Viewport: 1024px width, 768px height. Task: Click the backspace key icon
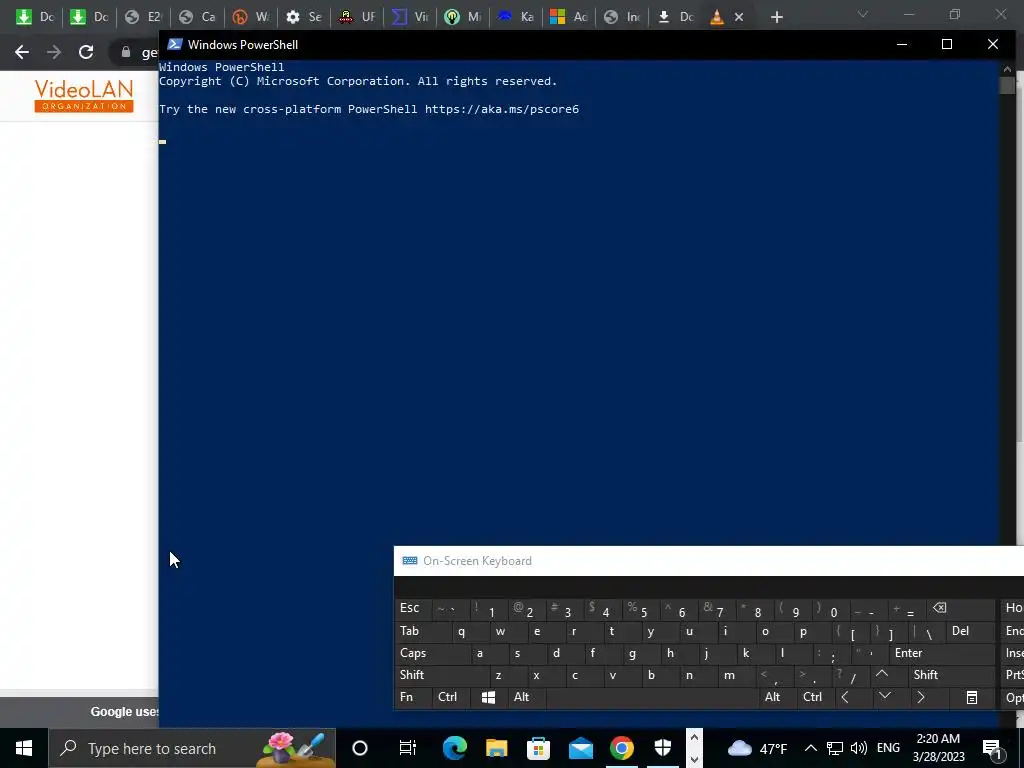940,608
